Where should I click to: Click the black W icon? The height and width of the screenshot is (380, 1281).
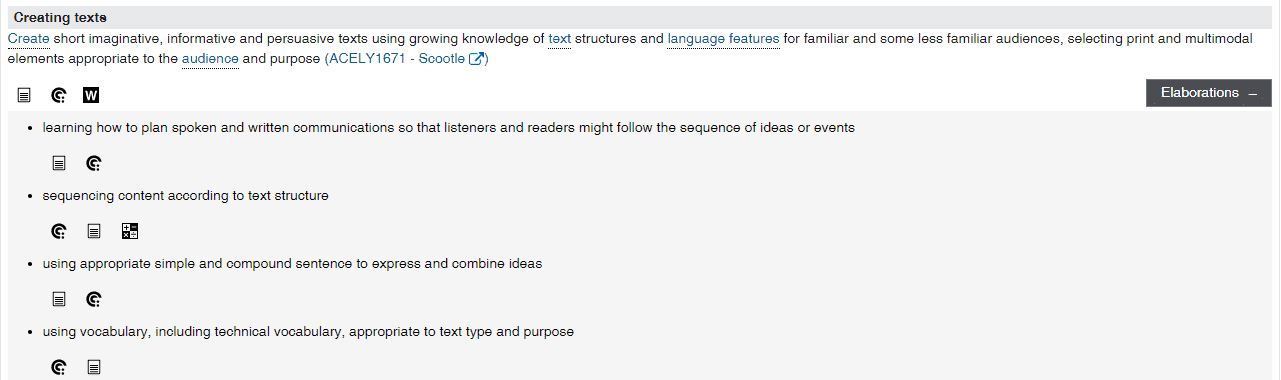click(91, 95)
